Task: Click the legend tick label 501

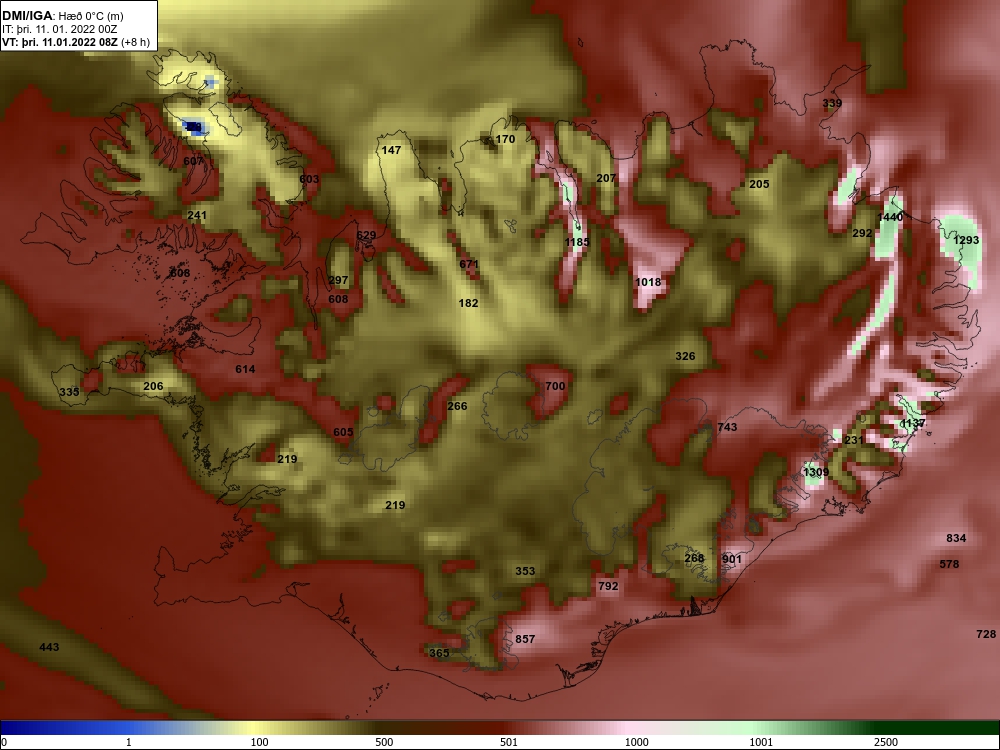Action: point(509,742)
